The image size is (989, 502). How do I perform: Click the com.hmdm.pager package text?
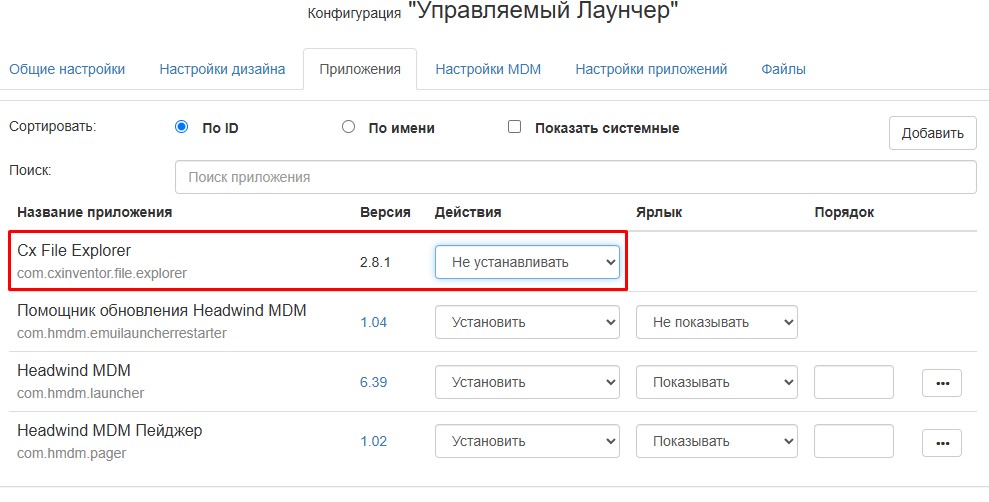coord(72,453)
